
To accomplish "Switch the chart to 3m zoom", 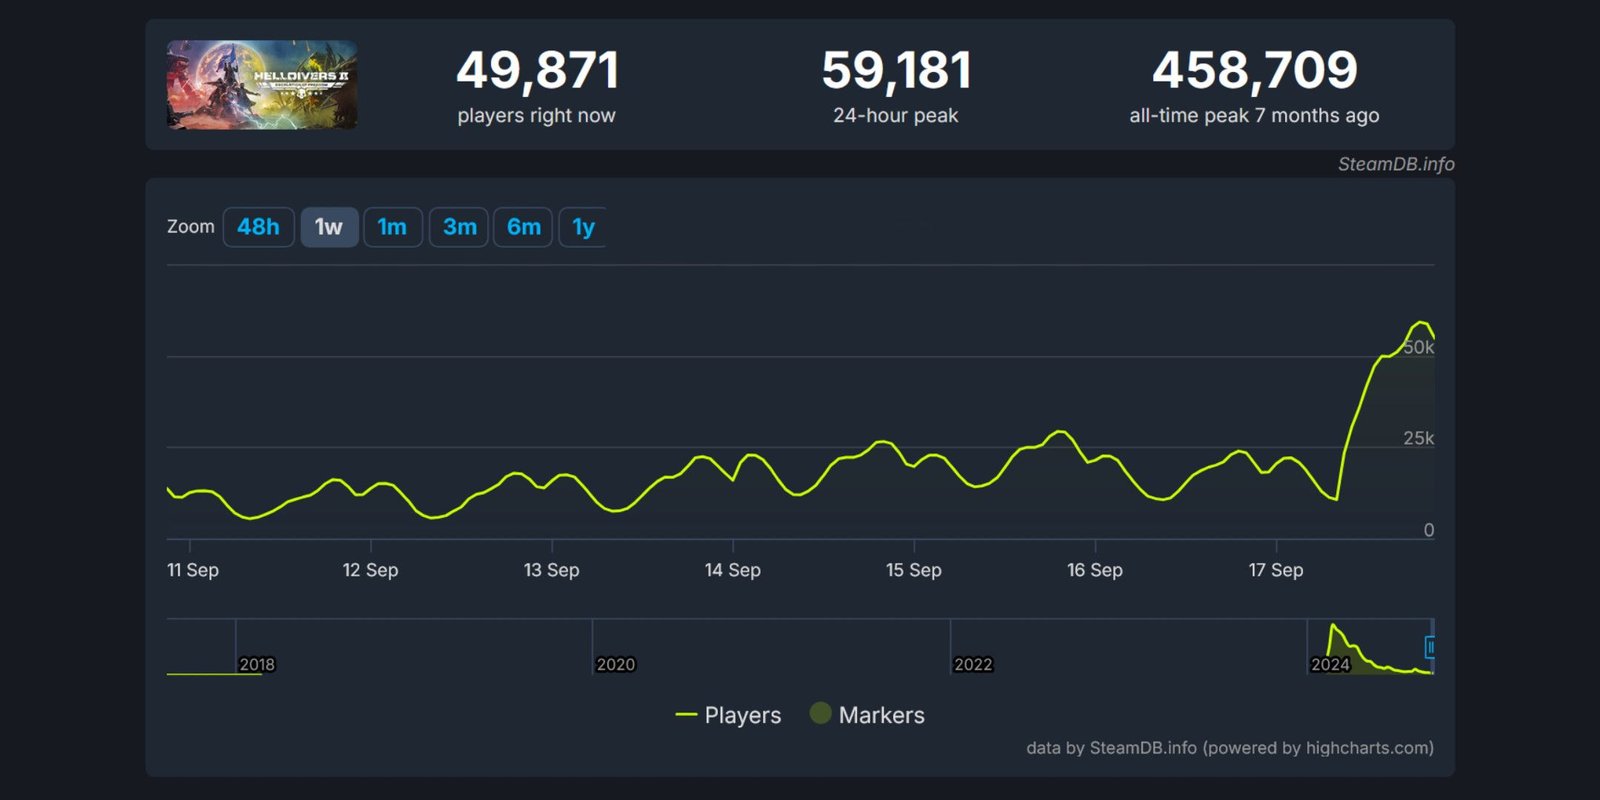I will pyautogui.click(x=459, y=227).
